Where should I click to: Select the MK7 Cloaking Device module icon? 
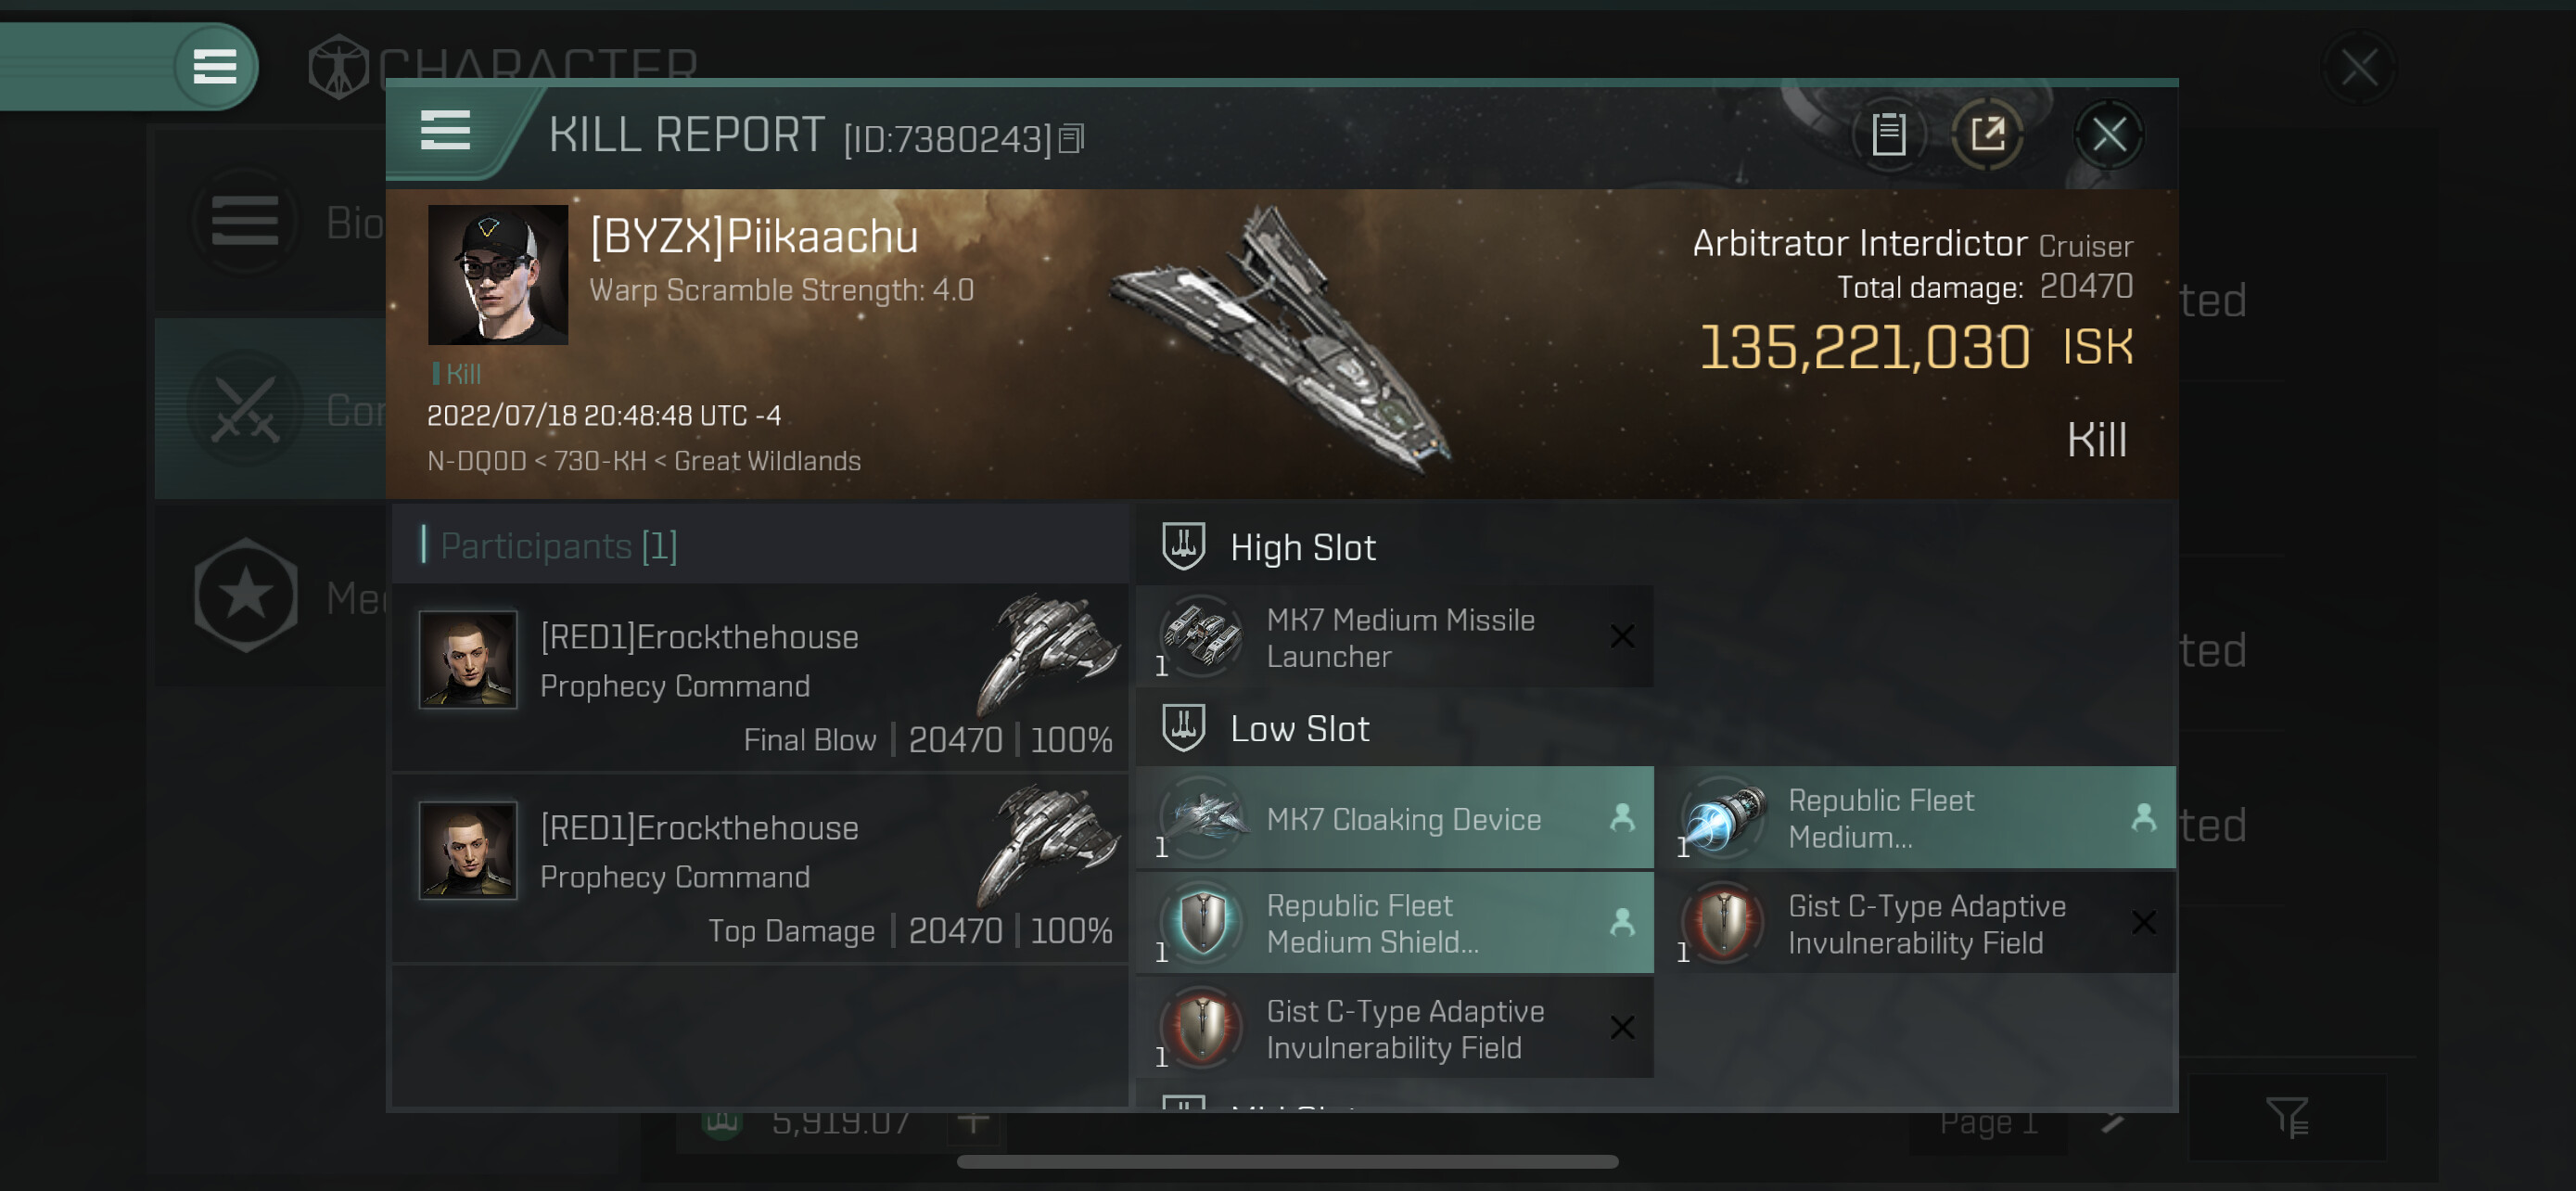1203,818
